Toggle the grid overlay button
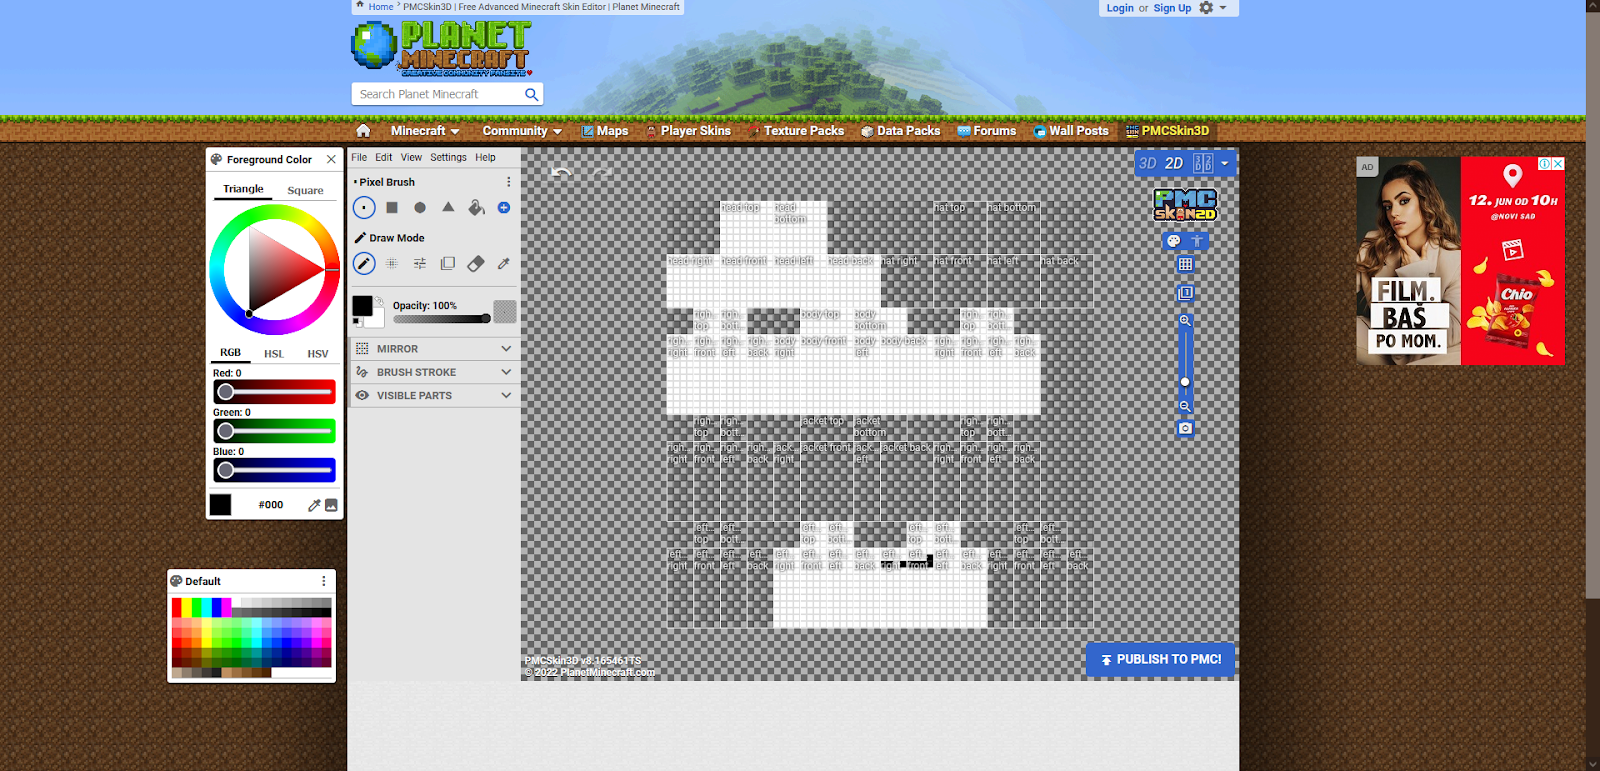1600x771 pixels. click(x=1185, y=265)
